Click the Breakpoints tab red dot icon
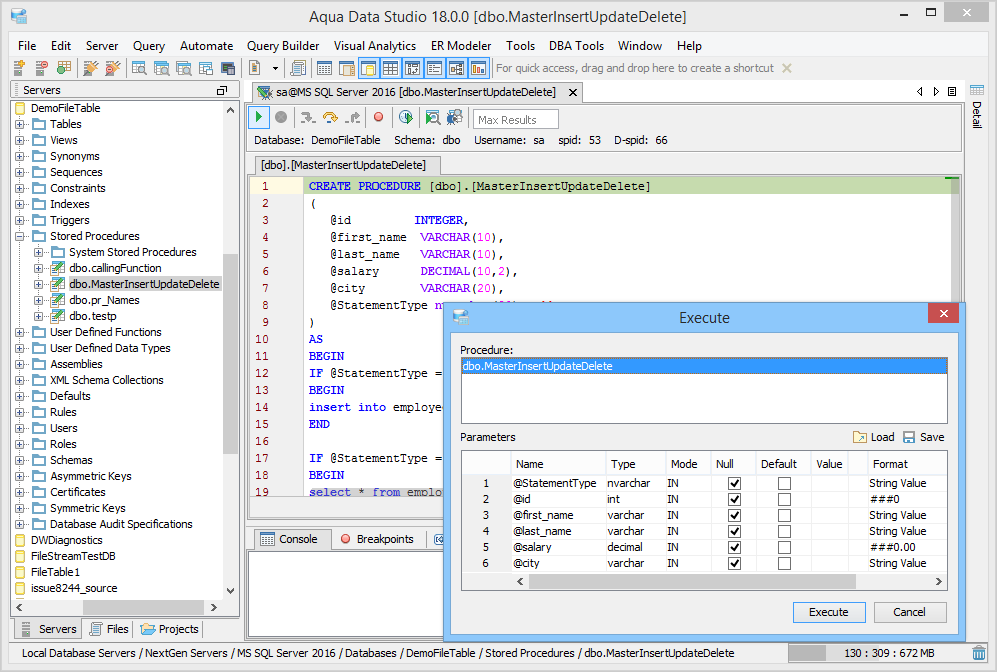Viewport: 997px width, 672px height. 345,539
